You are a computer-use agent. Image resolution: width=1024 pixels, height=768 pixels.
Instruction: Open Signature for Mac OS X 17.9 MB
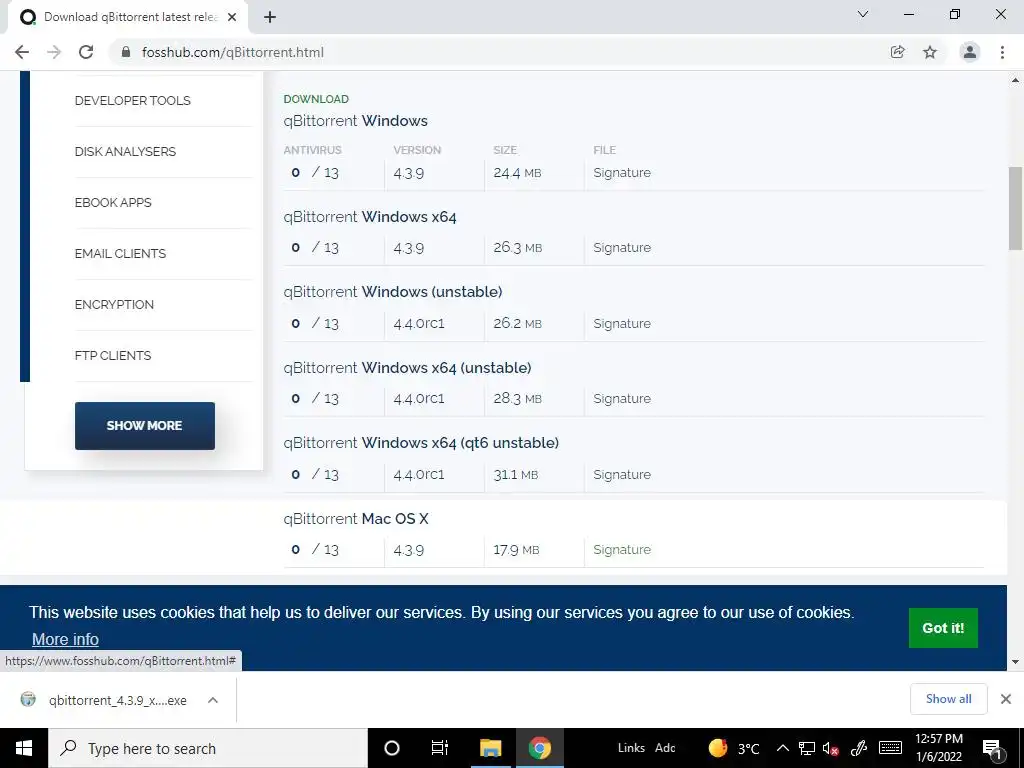[622, 550]
